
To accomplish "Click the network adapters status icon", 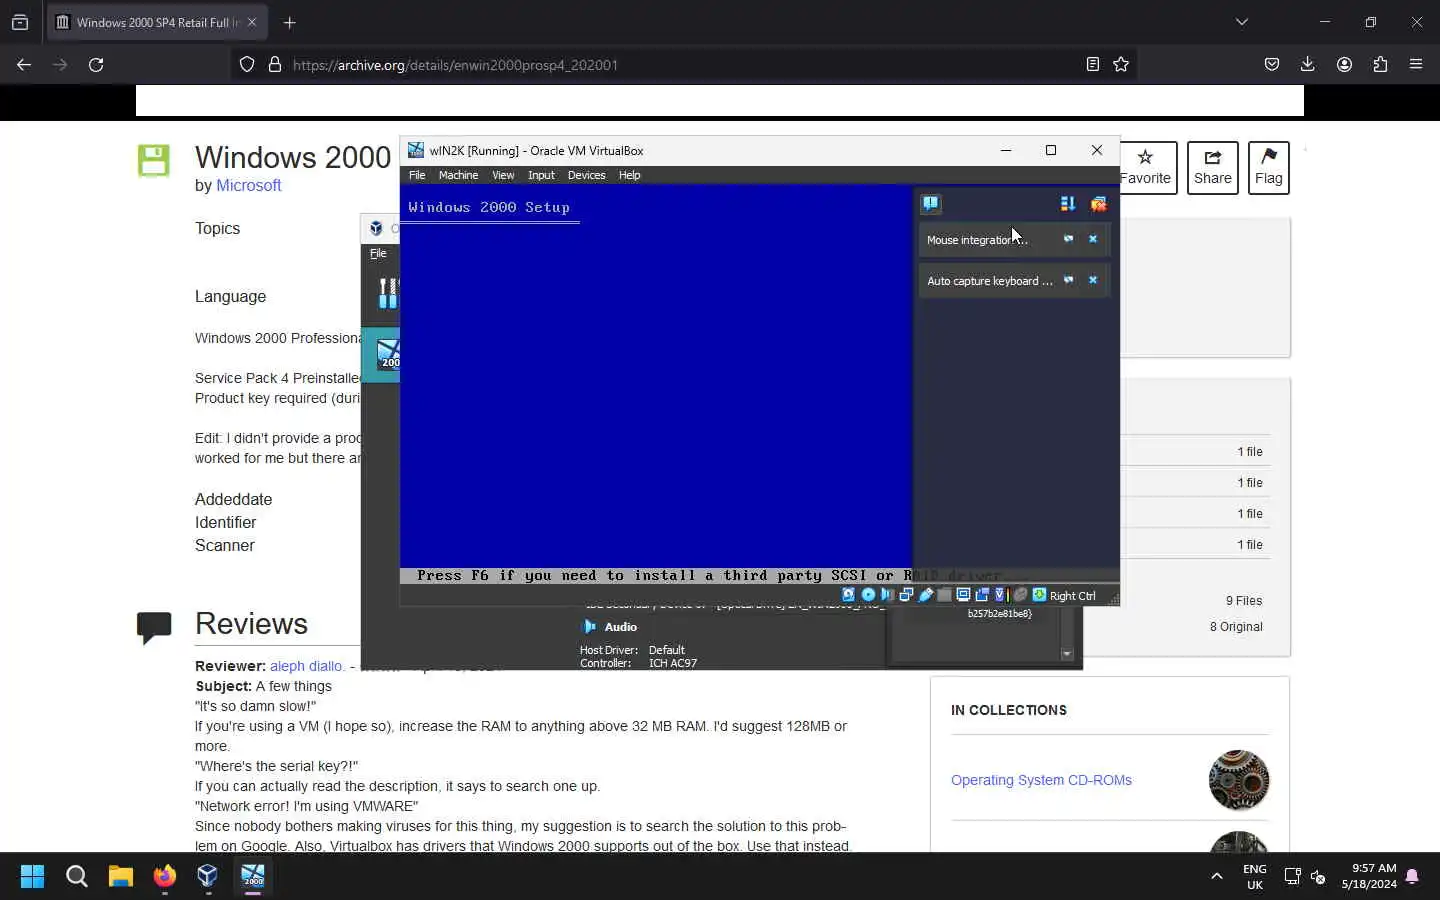I will [906, 595].
